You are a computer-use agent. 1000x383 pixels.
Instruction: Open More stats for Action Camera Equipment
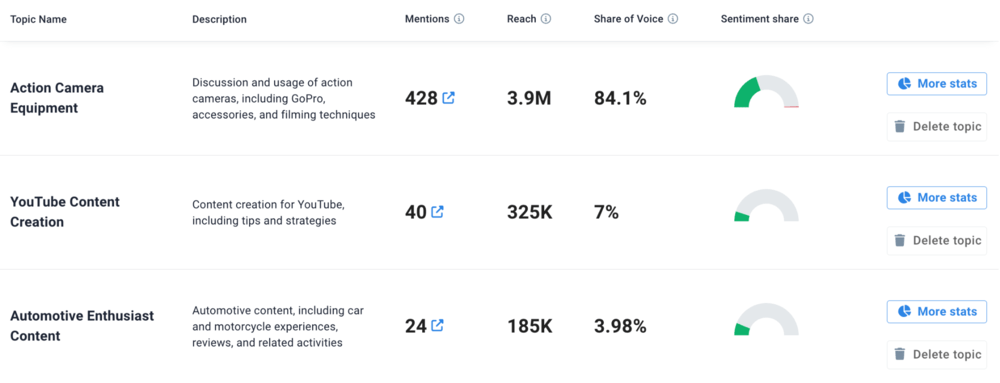point(937,83)
